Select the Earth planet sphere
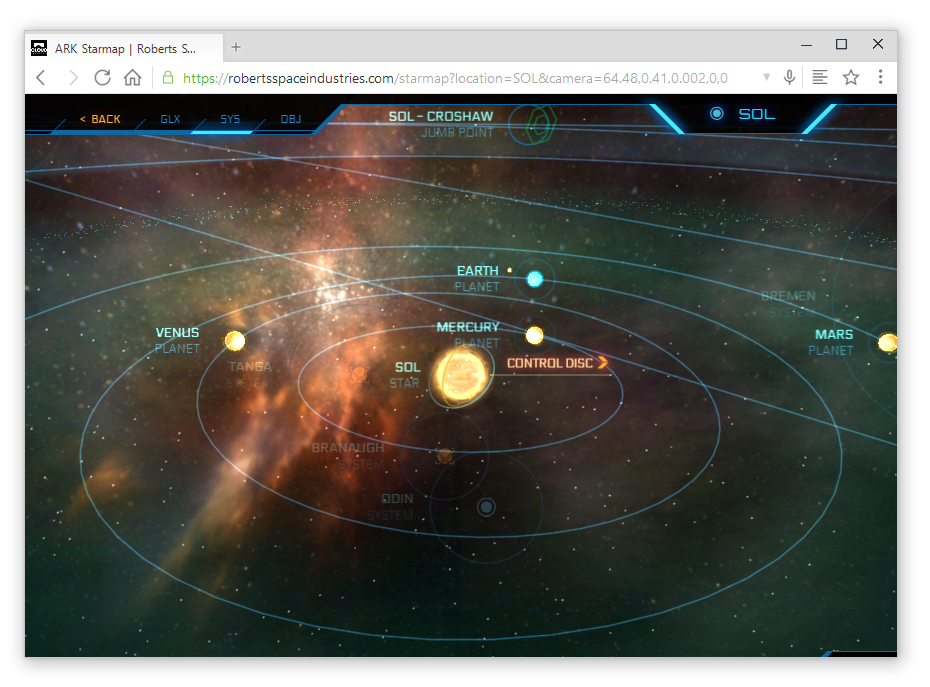930x687 pixels. [x=534, y=279]
